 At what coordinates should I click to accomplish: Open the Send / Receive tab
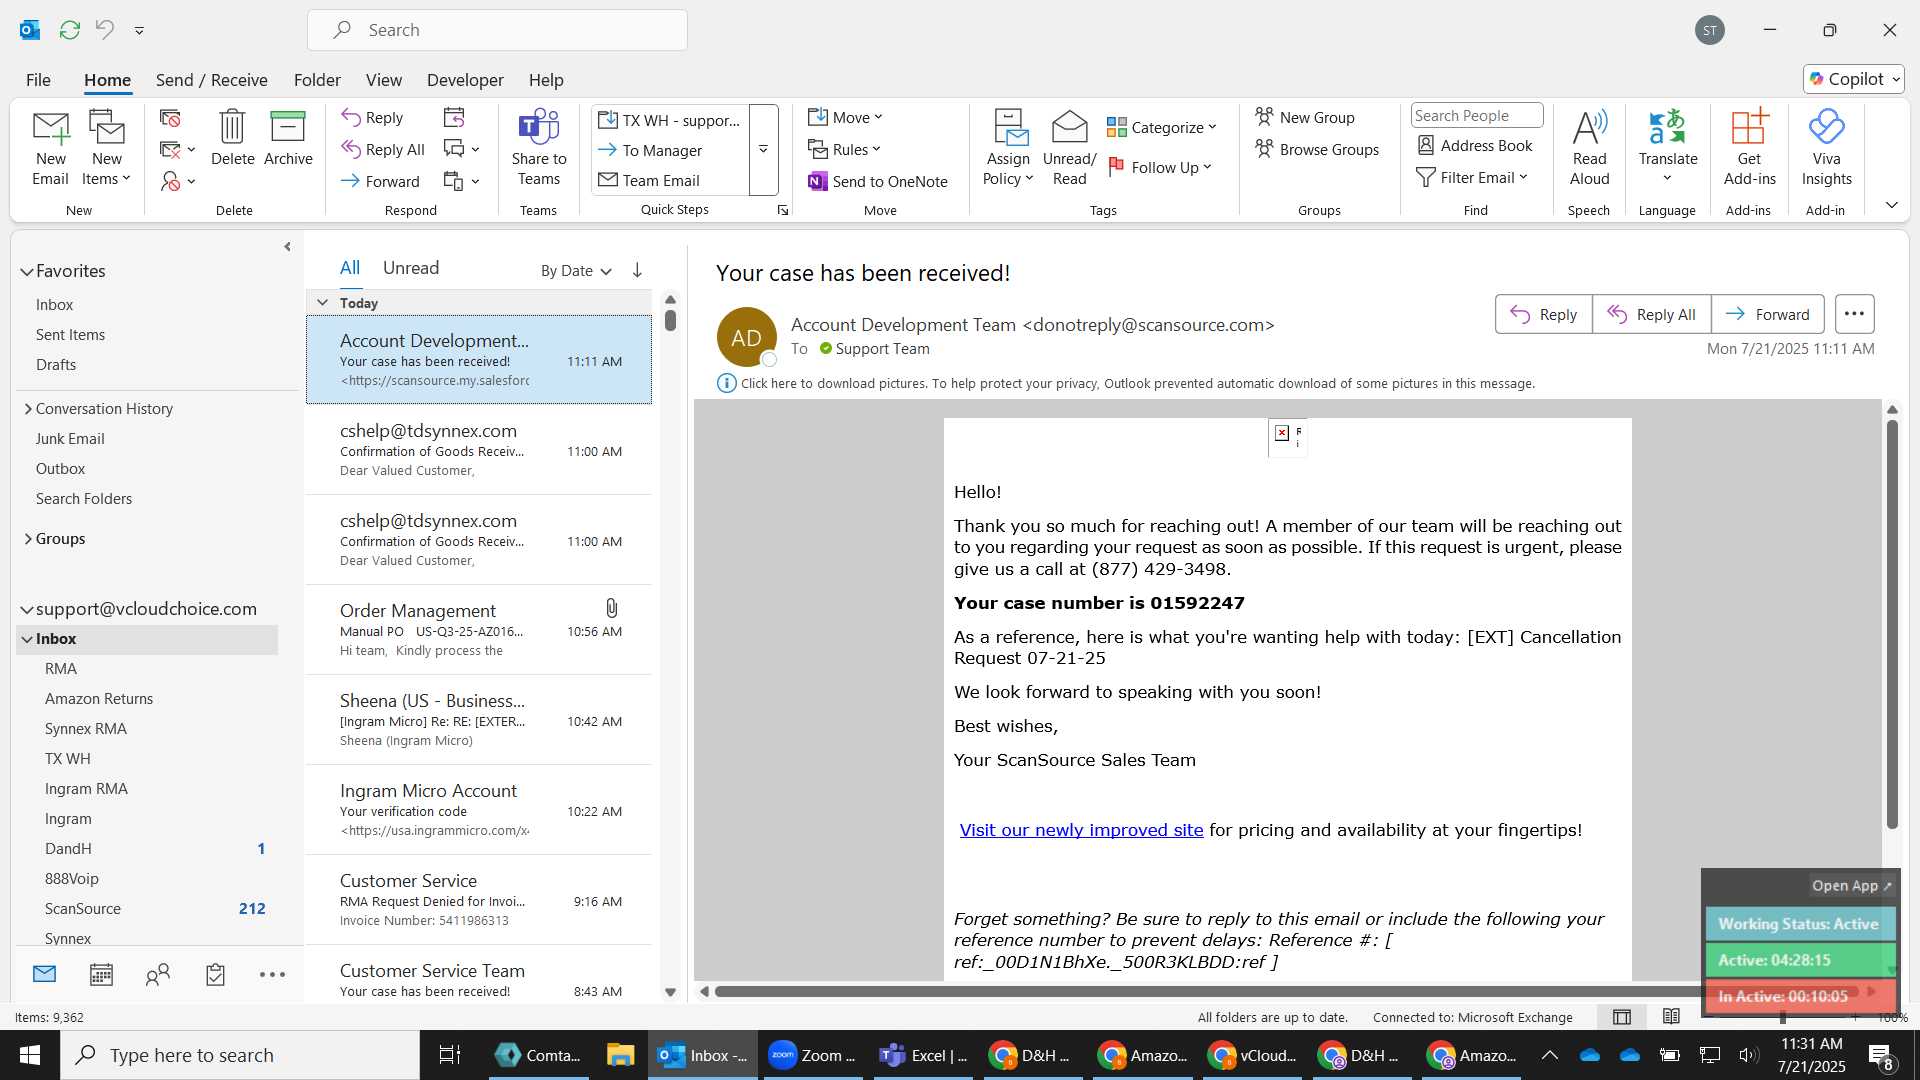(x=211, y=80)
